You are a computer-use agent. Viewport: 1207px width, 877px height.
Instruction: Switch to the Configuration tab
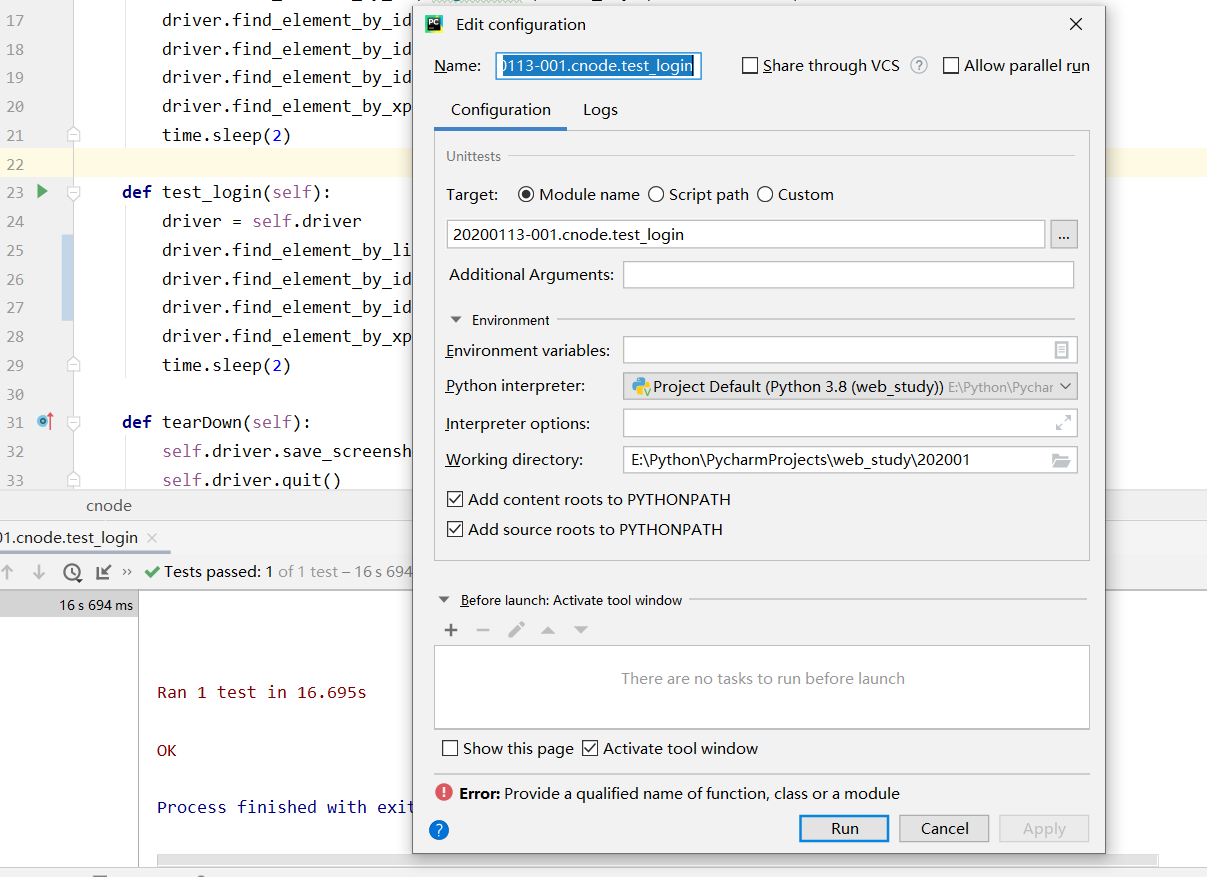[x=500, y=110]
